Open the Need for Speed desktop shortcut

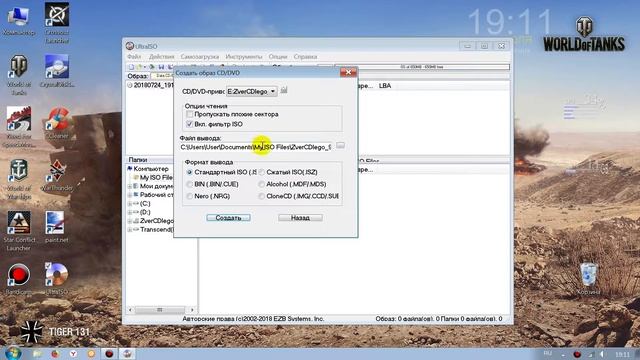pos(19,127)
